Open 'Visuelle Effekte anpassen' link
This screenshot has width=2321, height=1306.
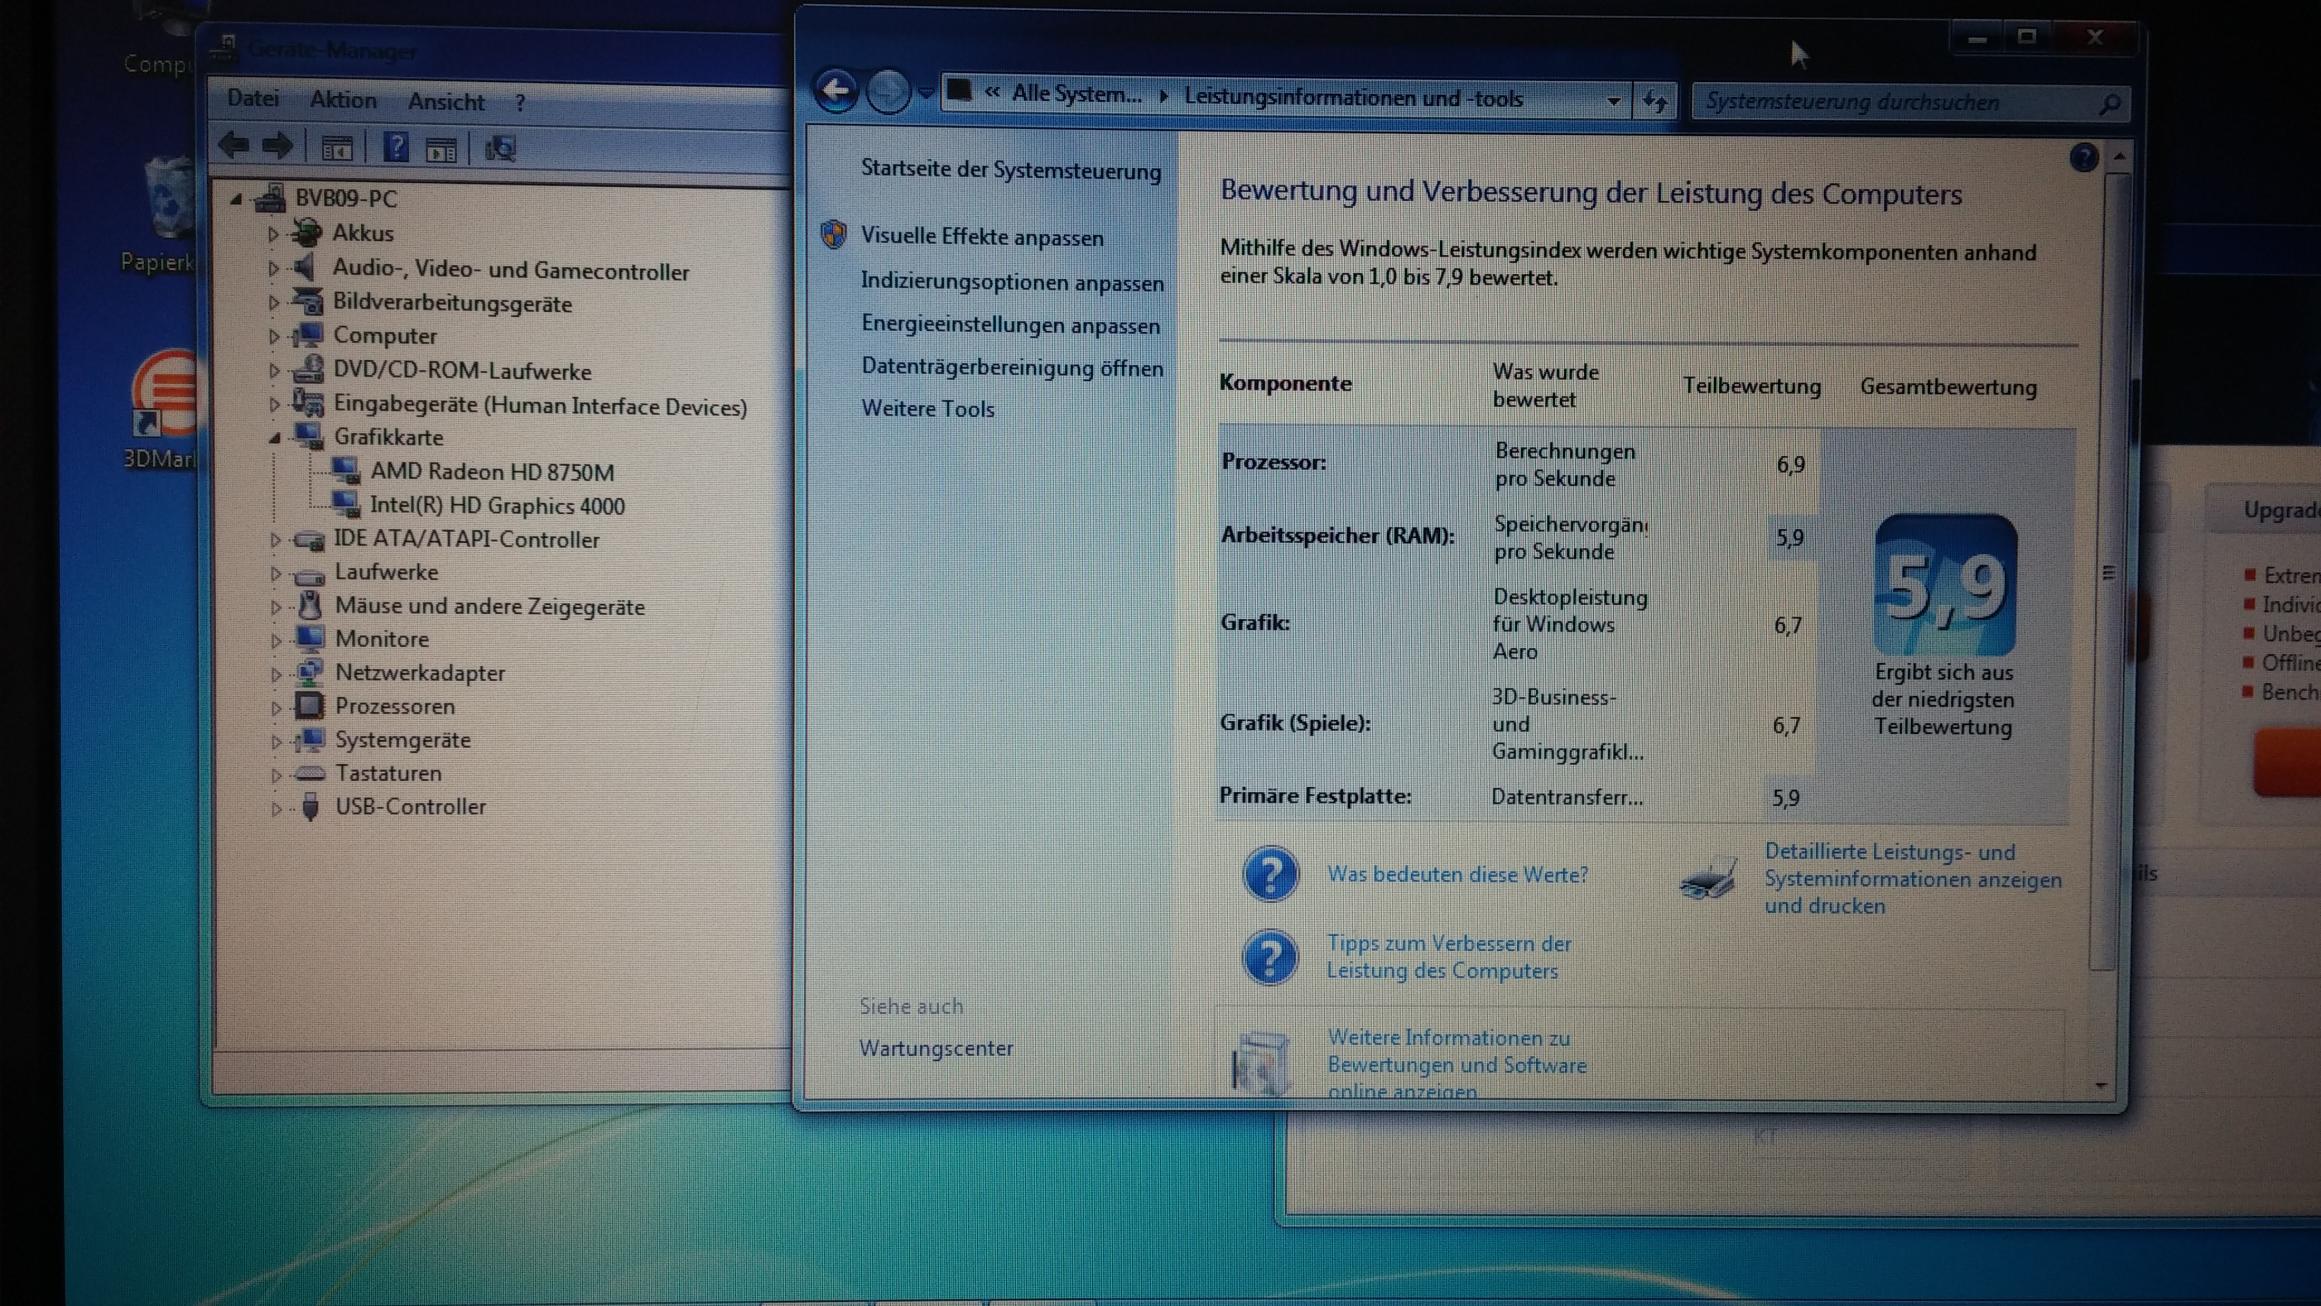click(981, 238)
